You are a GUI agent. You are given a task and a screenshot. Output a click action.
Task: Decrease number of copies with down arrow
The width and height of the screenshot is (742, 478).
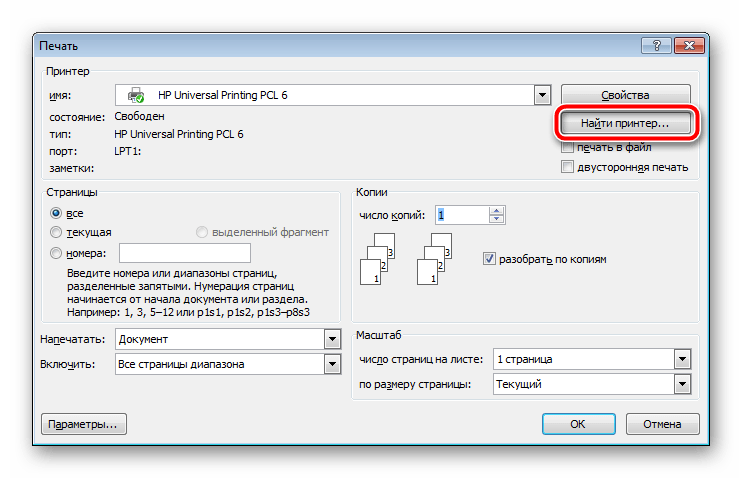click(x=496, y=219)
